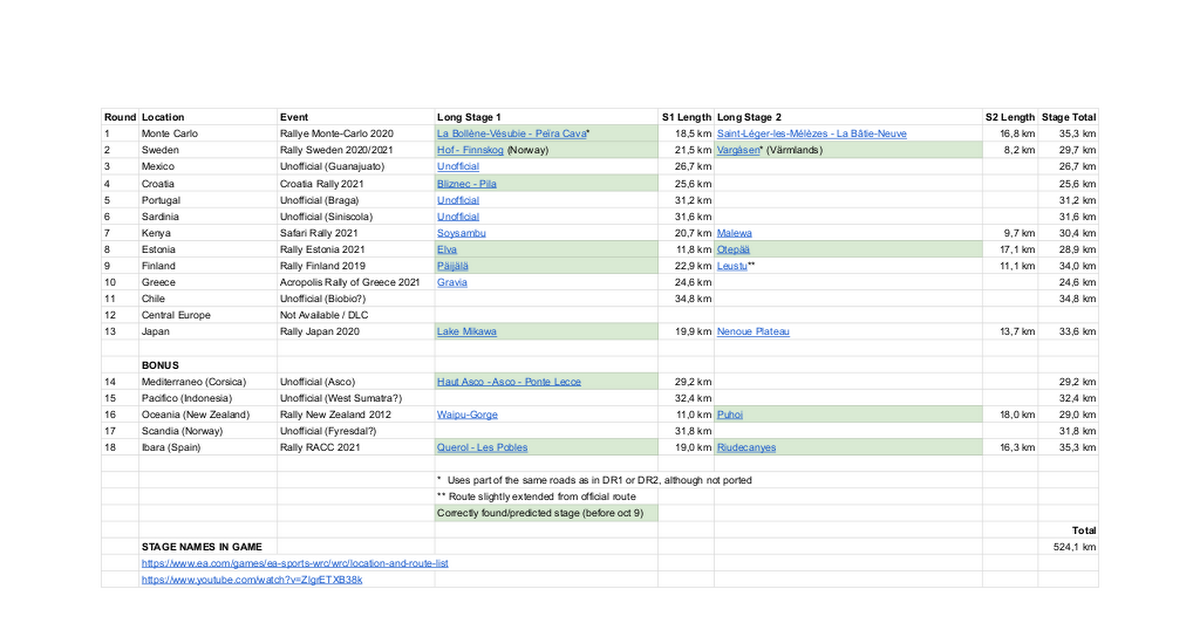The image size is (1200, 630).
Task: Open the Malewa stage link
Action: (x=735, y=233)
